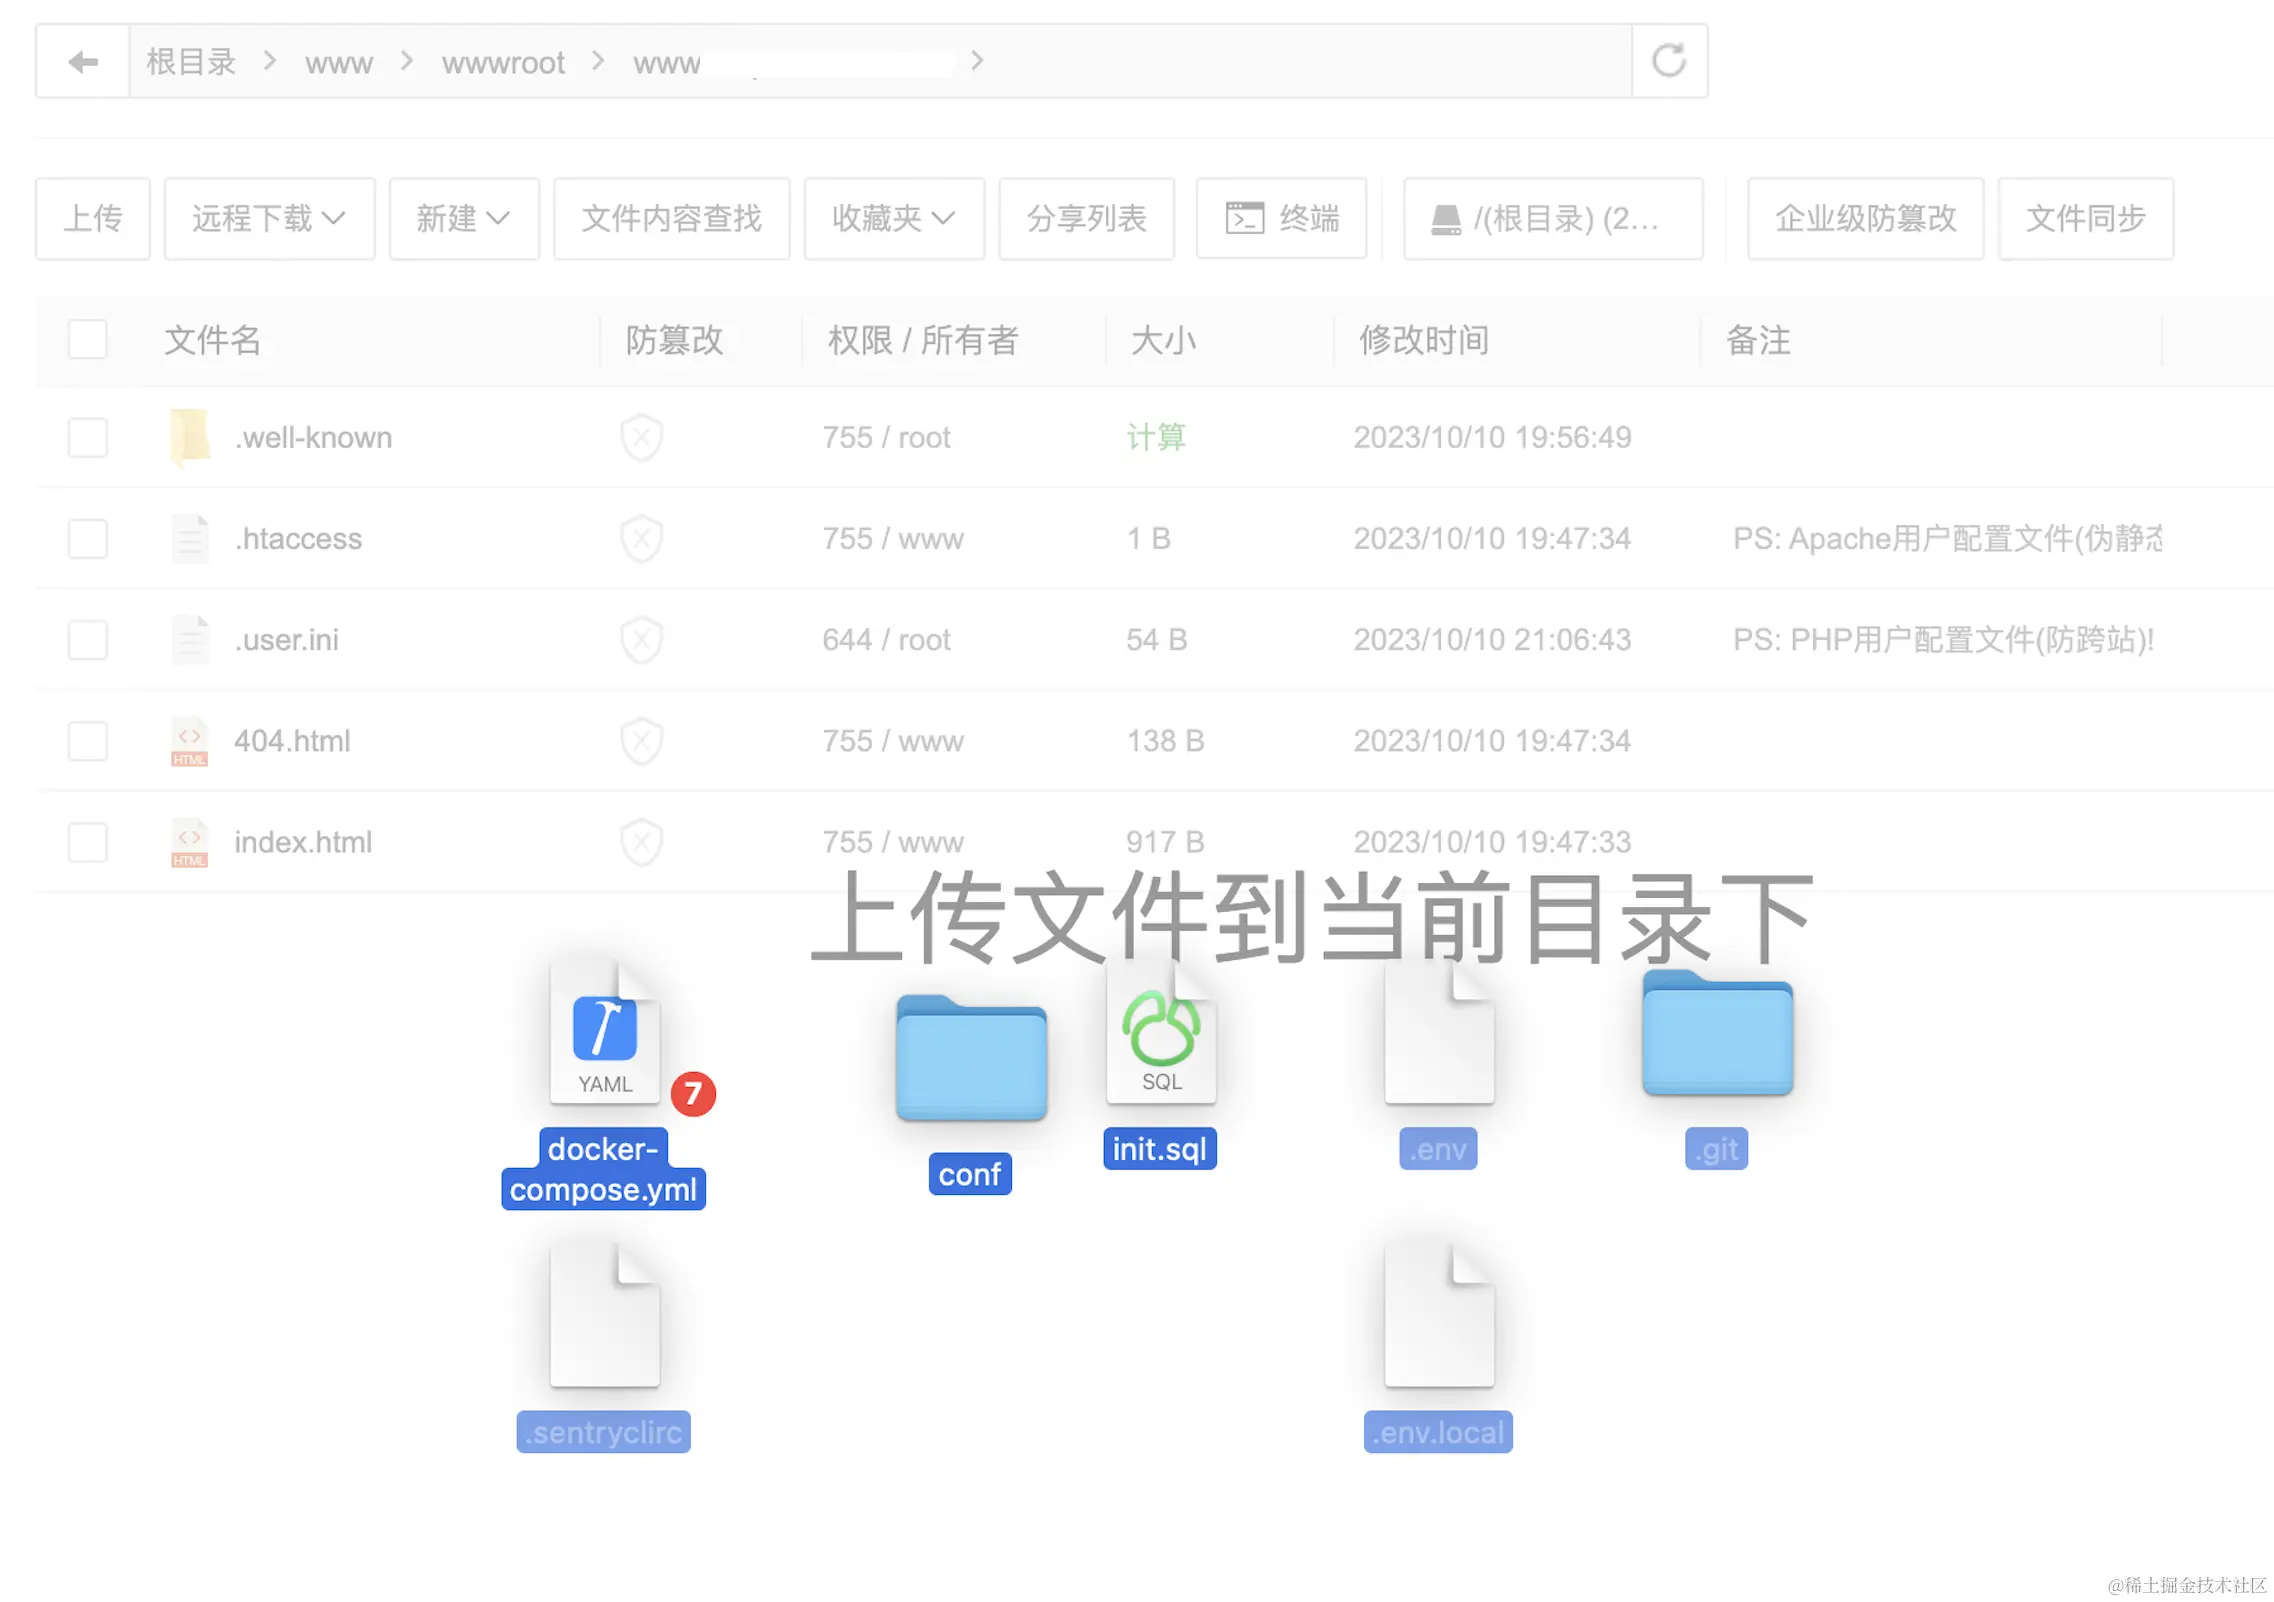2274x1602 pixels.
Task: Click the tamper-proof shield icon for .htaccess
Action: coord(641,539)
